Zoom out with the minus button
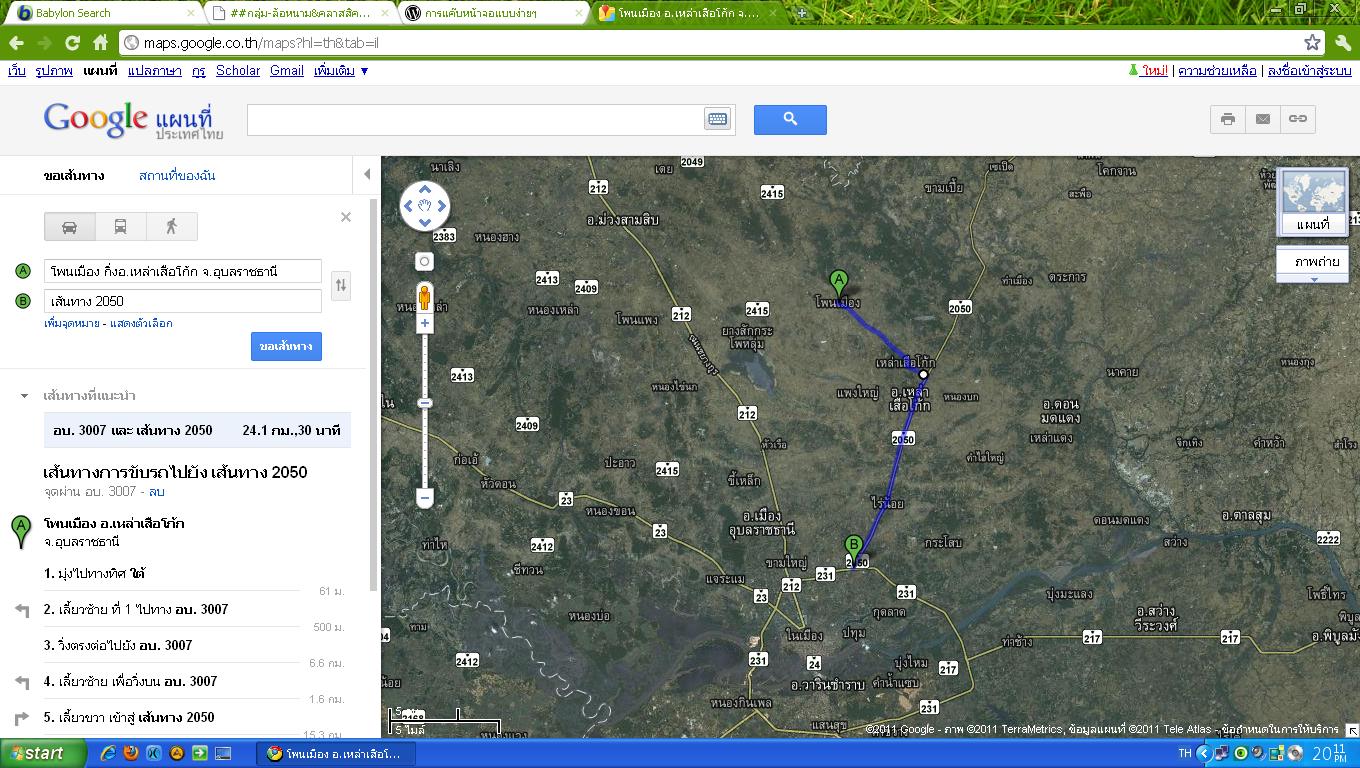This screenshot has height=768, width=1360. coord(425,497)
